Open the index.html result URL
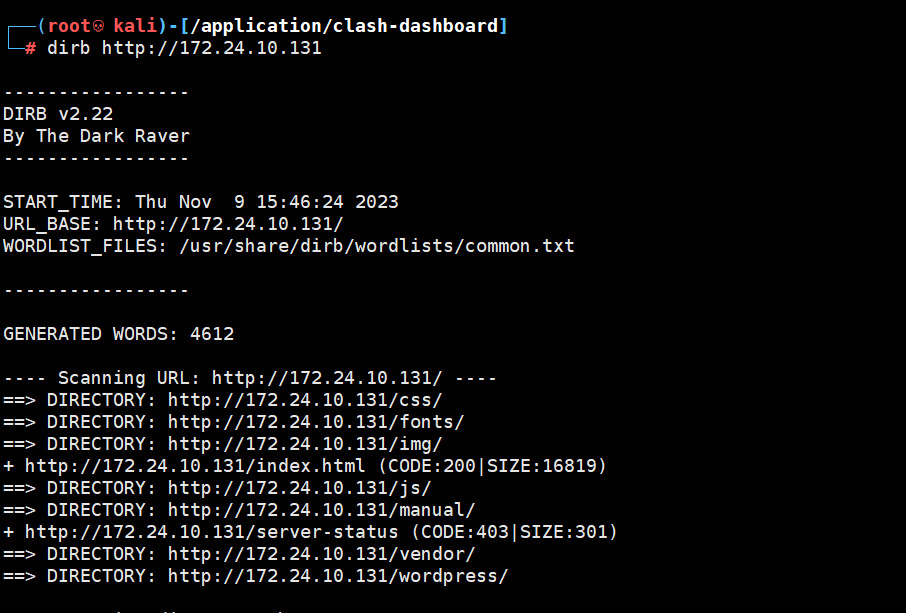This screenshot has height=613, width=906. click(x=195, y=466)
